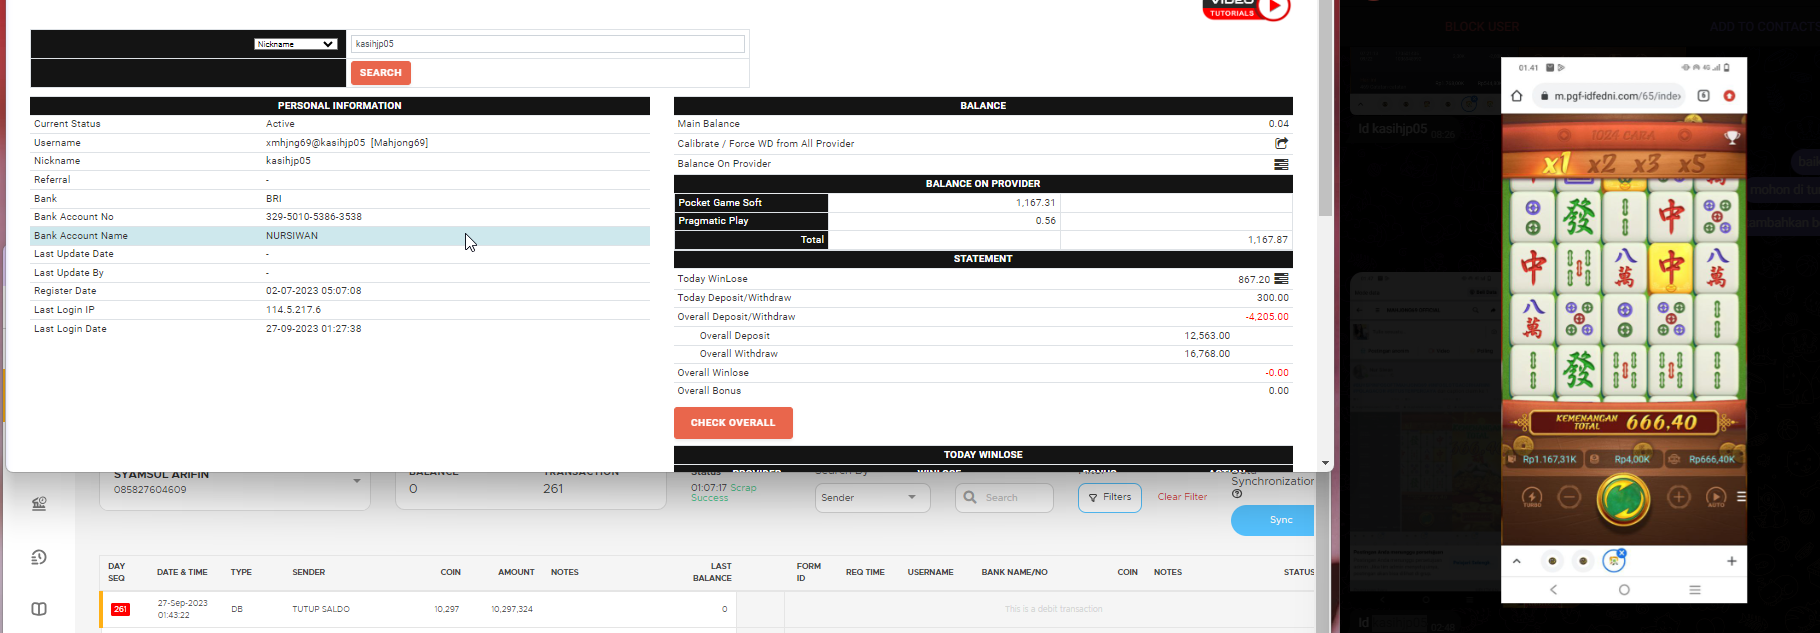Tap the trophy icon in the Mahjong game
The width and height of the screenshot is (1820, 633).
pos(1732,136)
